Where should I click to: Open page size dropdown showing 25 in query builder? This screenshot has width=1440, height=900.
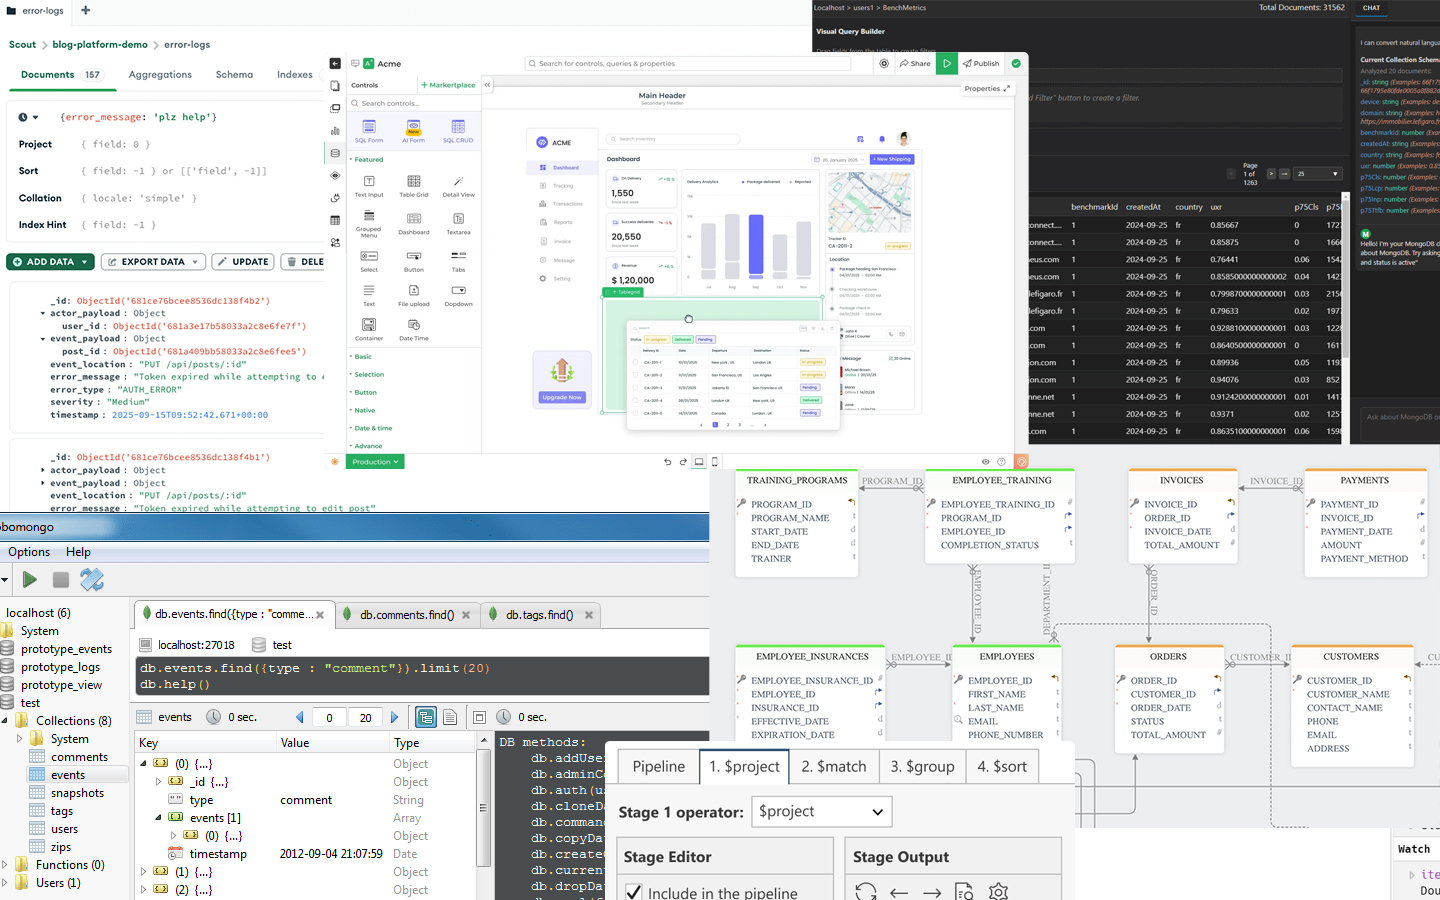coord(1317,174)
